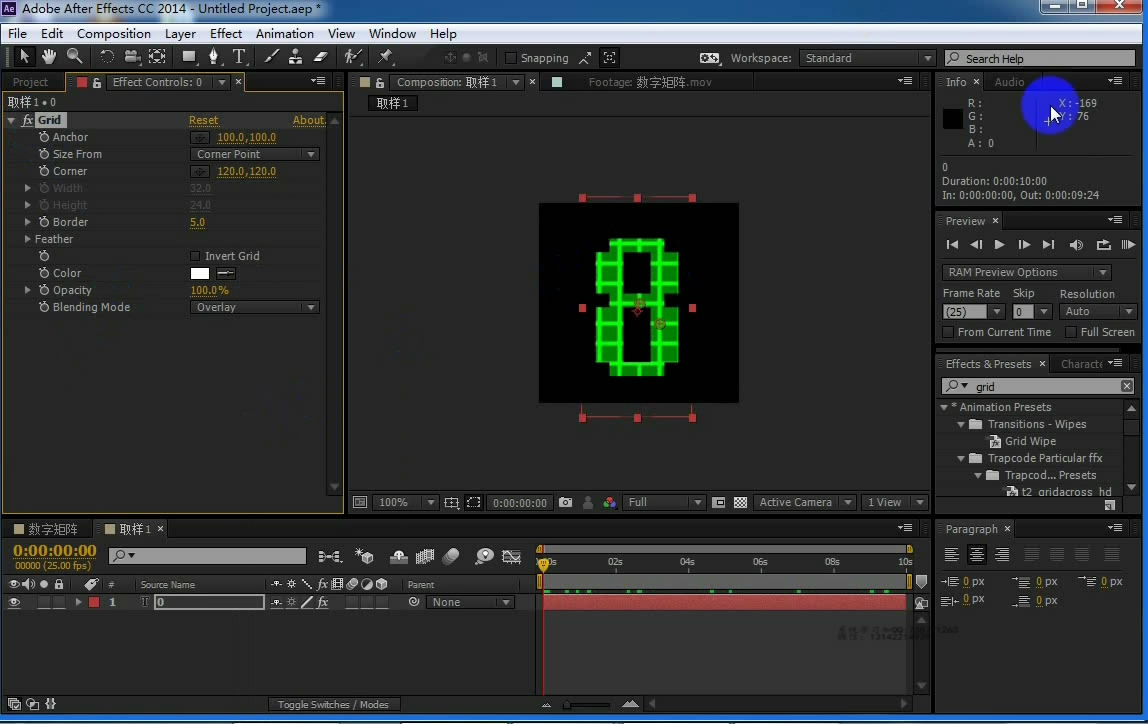Collapse the Trapcode Particular ffx folder
This screenshot has width=1148, height=724.
click(961, 458)
